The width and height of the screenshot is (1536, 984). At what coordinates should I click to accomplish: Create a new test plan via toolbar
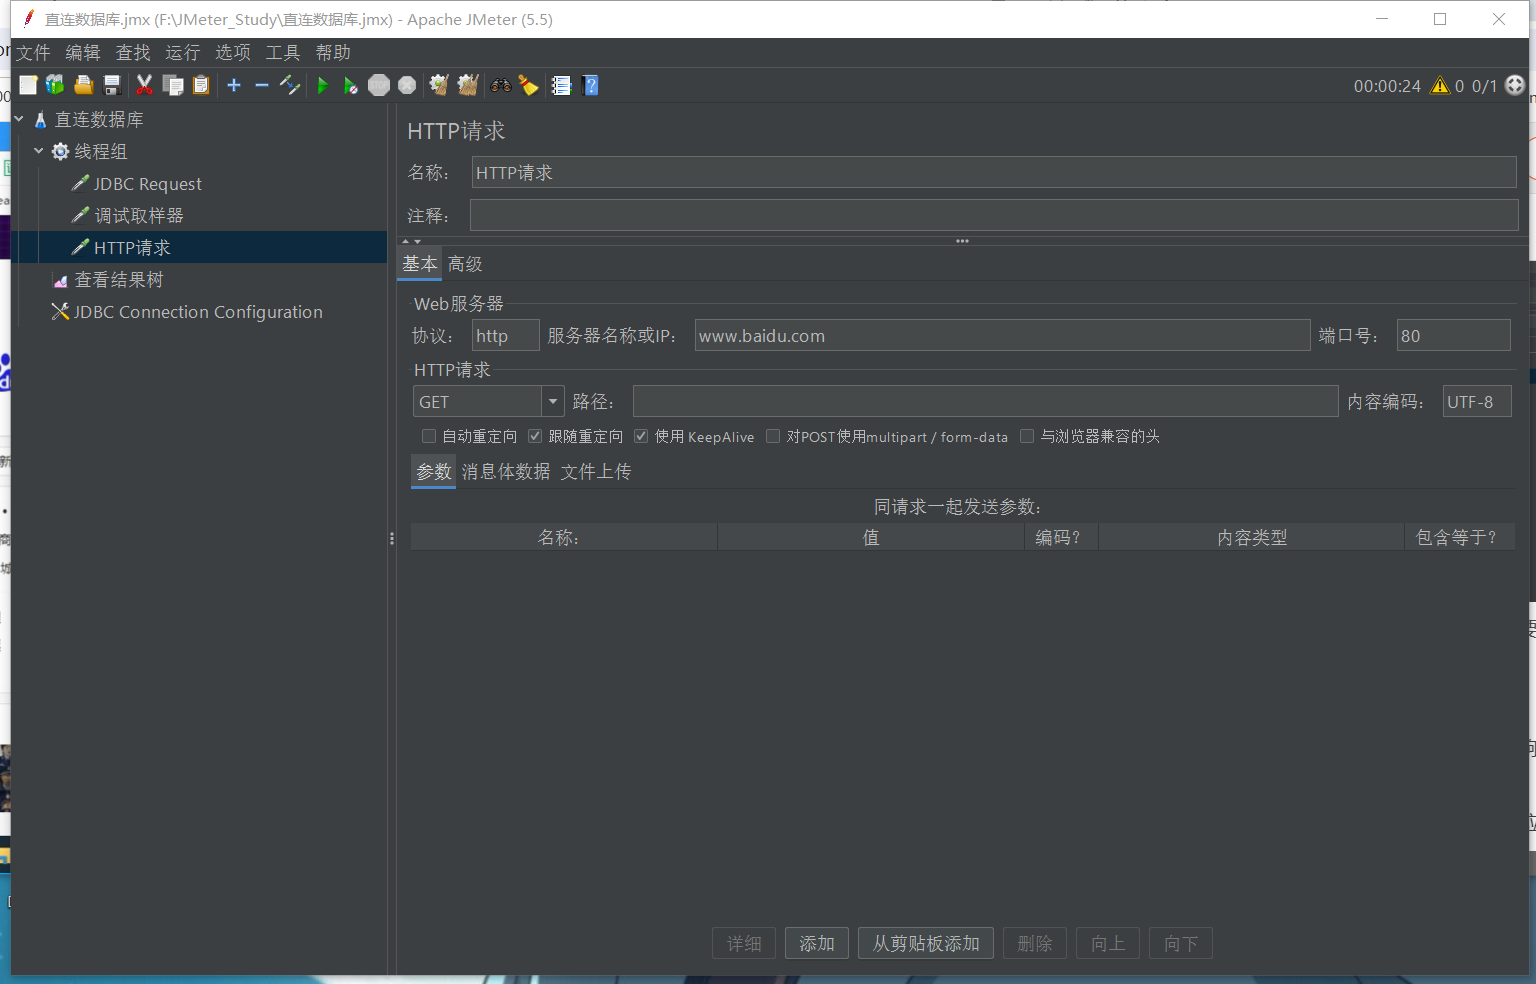click(28, 86)
